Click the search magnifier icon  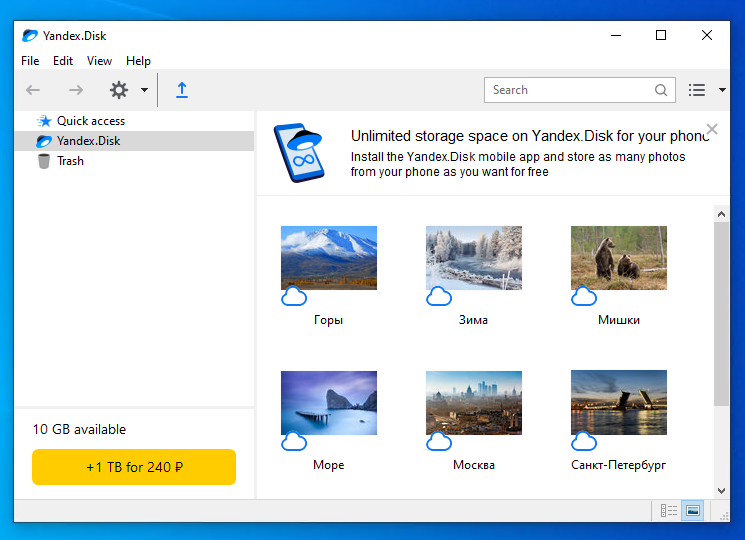(661, 90)
